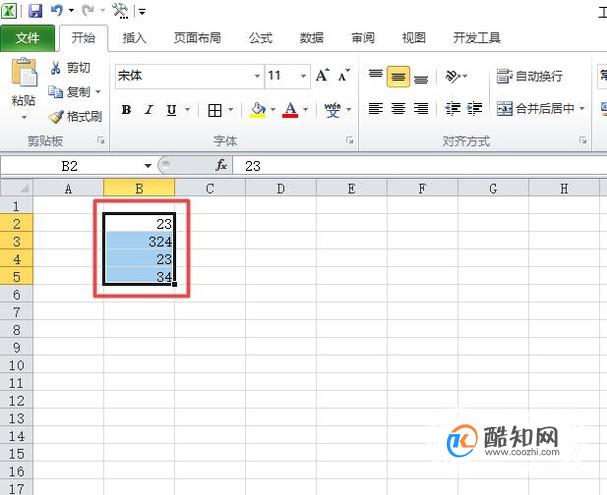
Task: Click the Save icon in quick access toolbar
Action: click(x=35, y=10)
